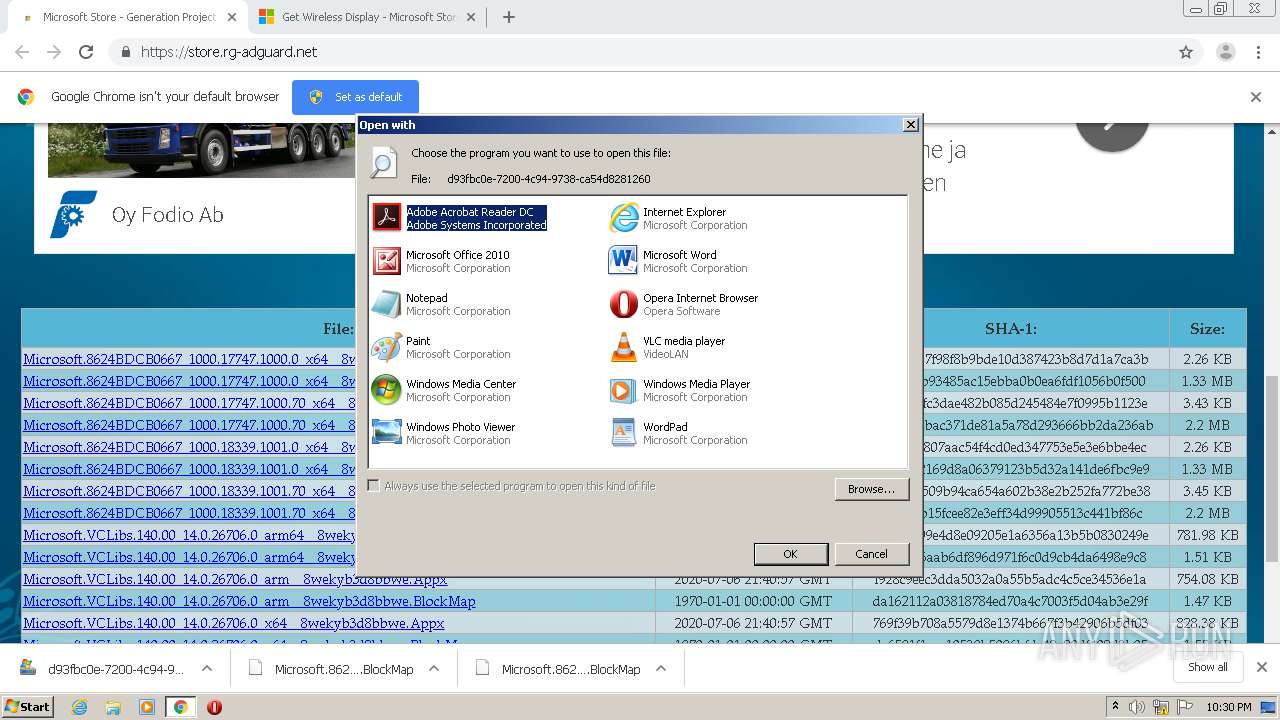1280x720 pixels.
Task: Show hidden system tray icons
Action: point(1115,707)
